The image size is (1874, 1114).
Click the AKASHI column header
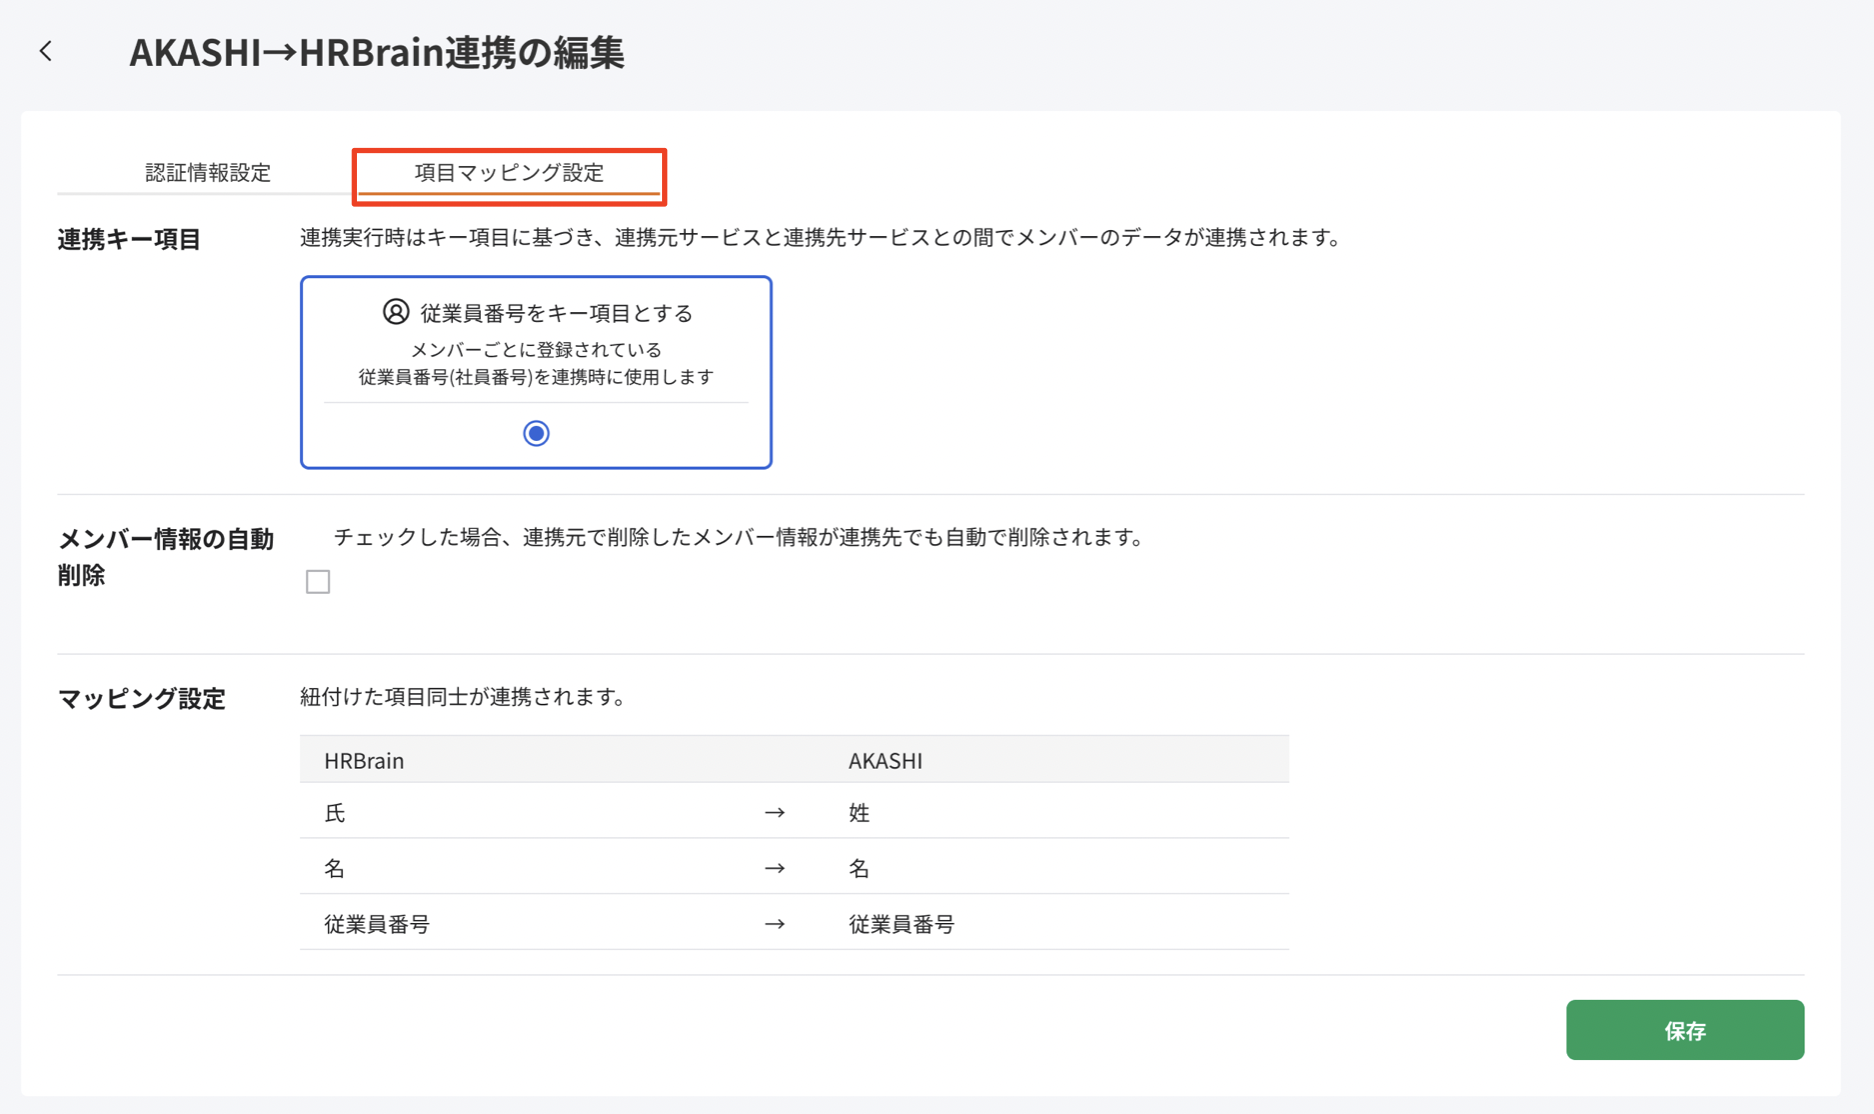click(885, 760)
